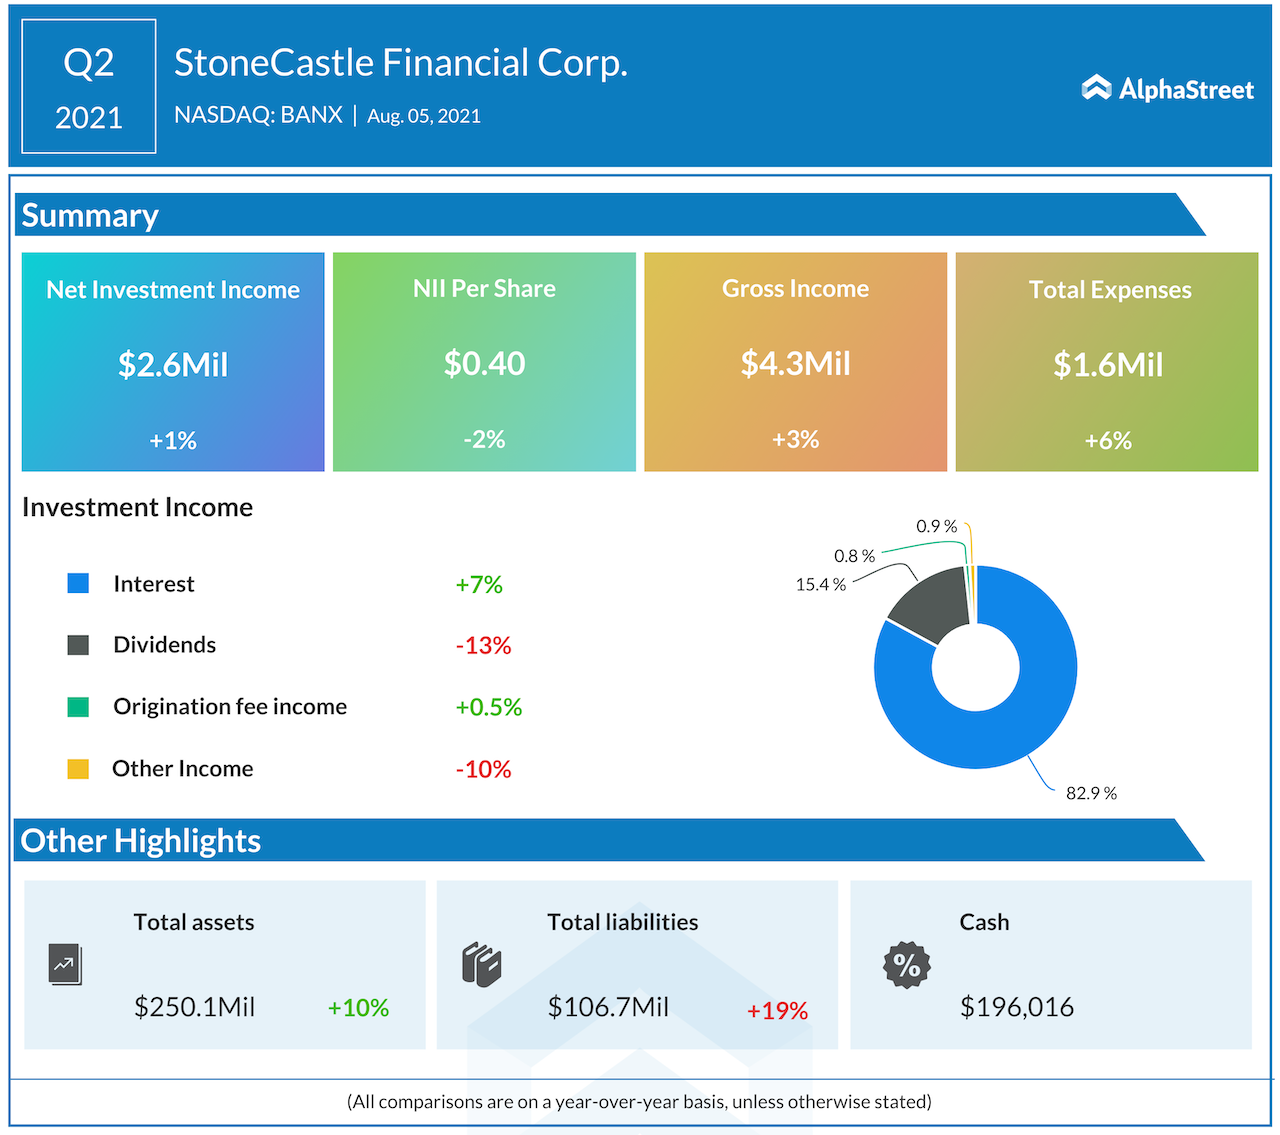Click the Aug. 05, 2021 date
The height and width of the screenshot is (1135, 1280).
[424, 116]
